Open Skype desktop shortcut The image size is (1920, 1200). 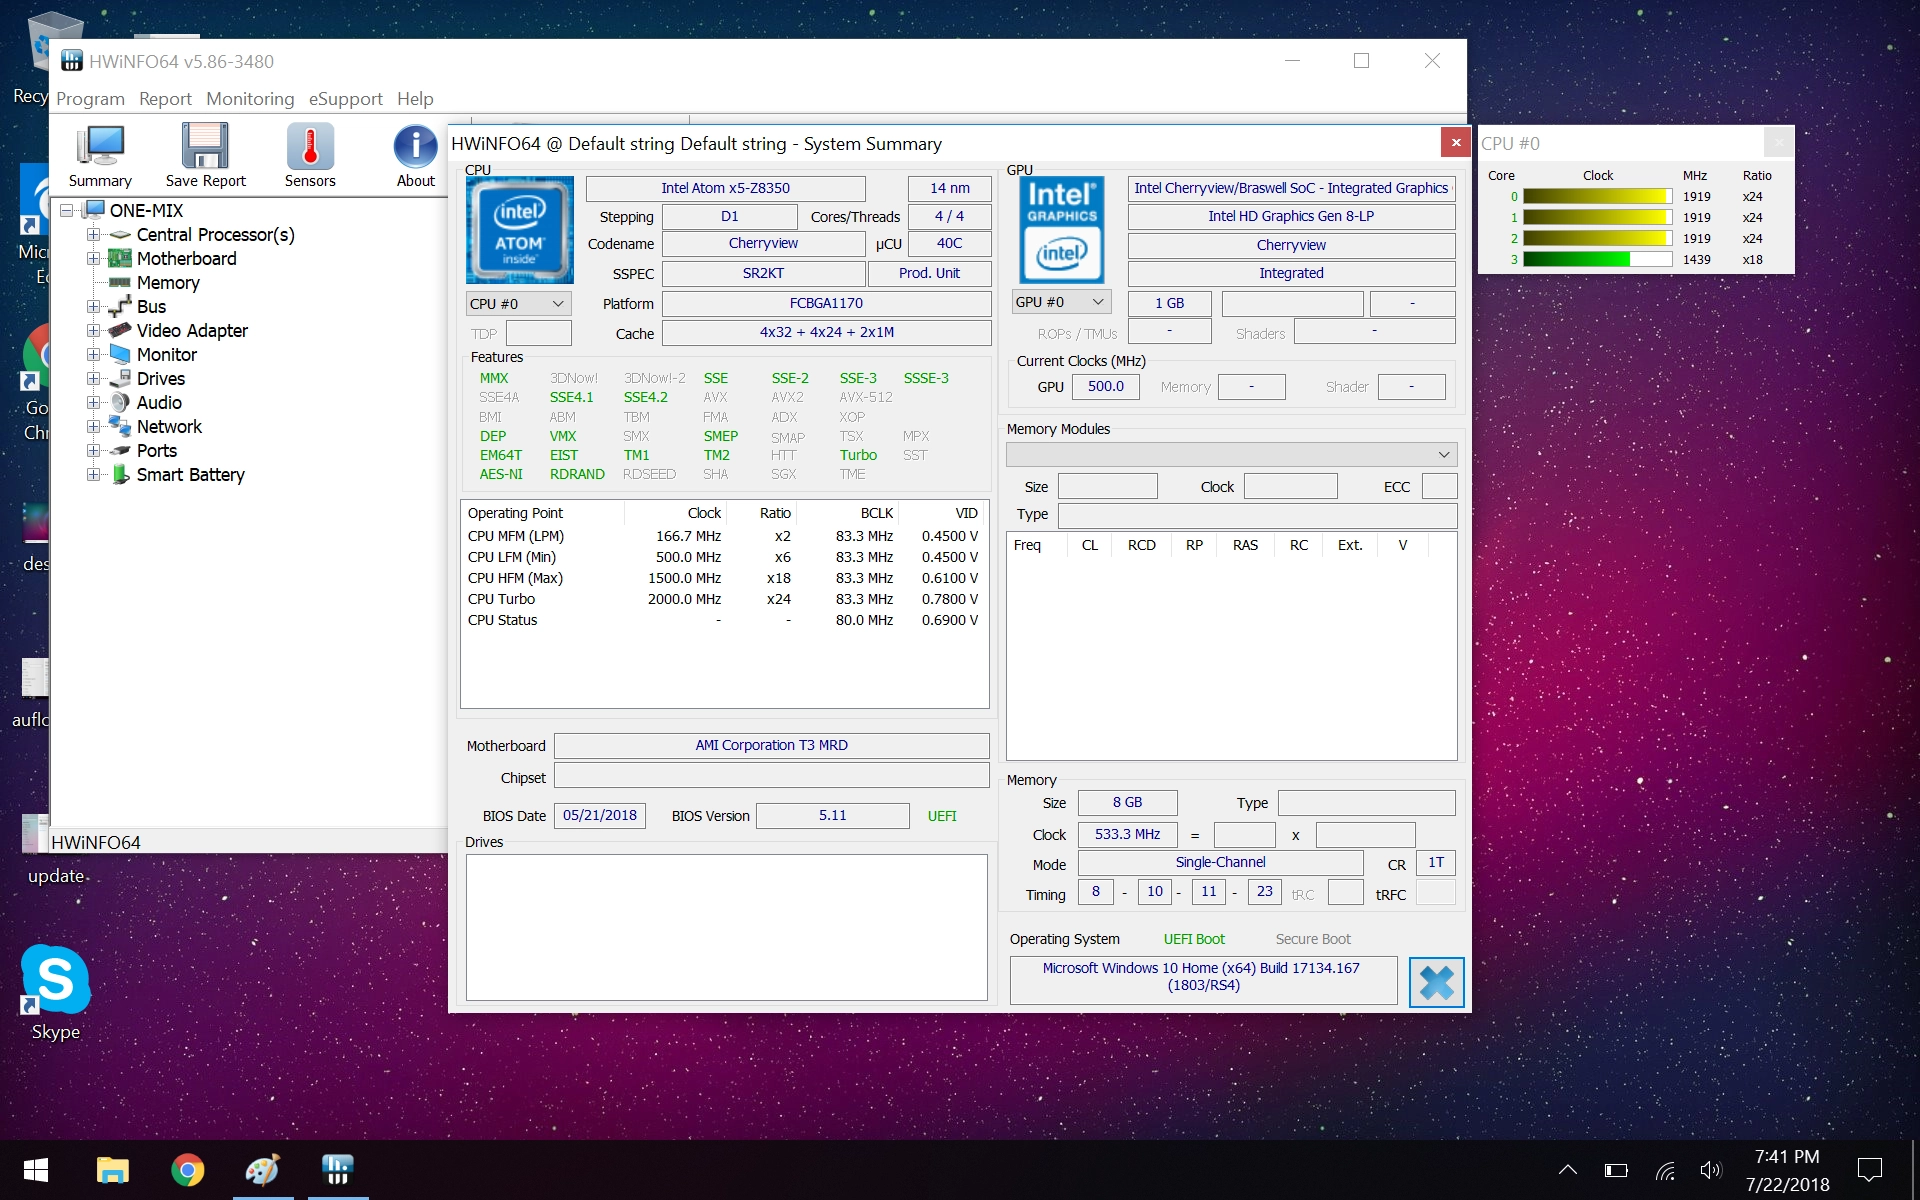55,992
